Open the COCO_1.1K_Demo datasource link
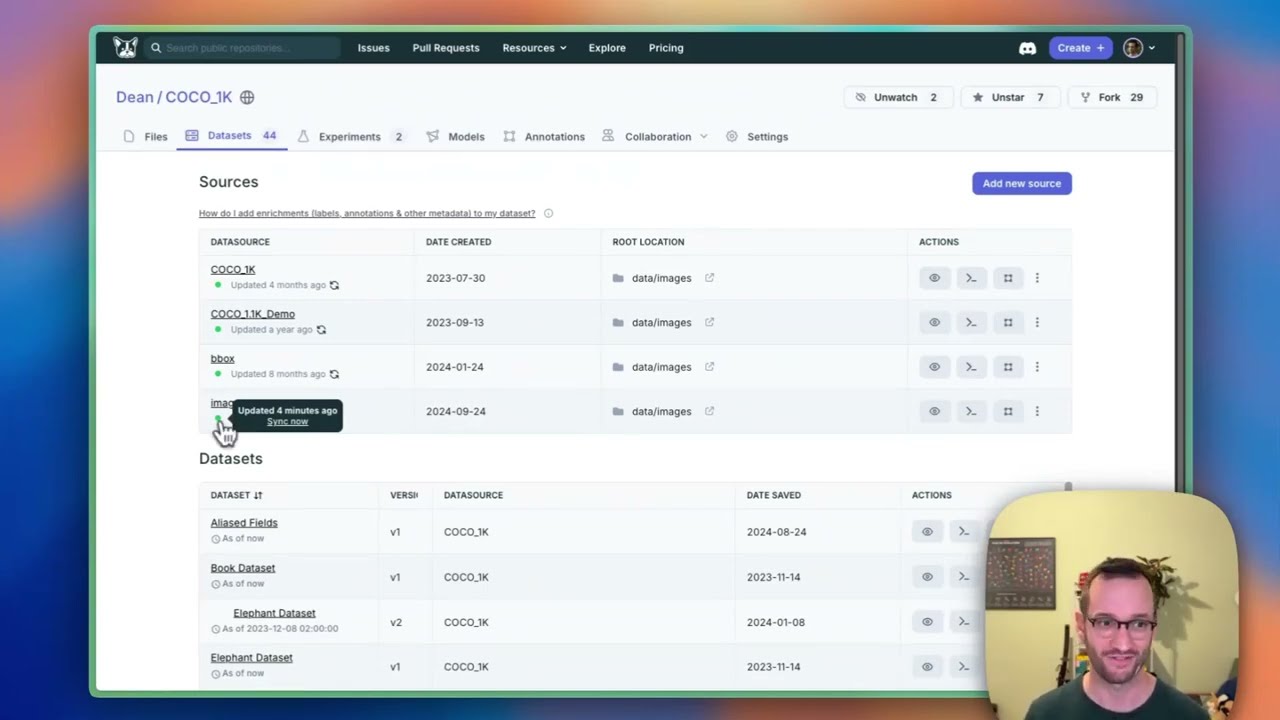The height and width of the screenshot is (720, 1280). tap(253, 314)
